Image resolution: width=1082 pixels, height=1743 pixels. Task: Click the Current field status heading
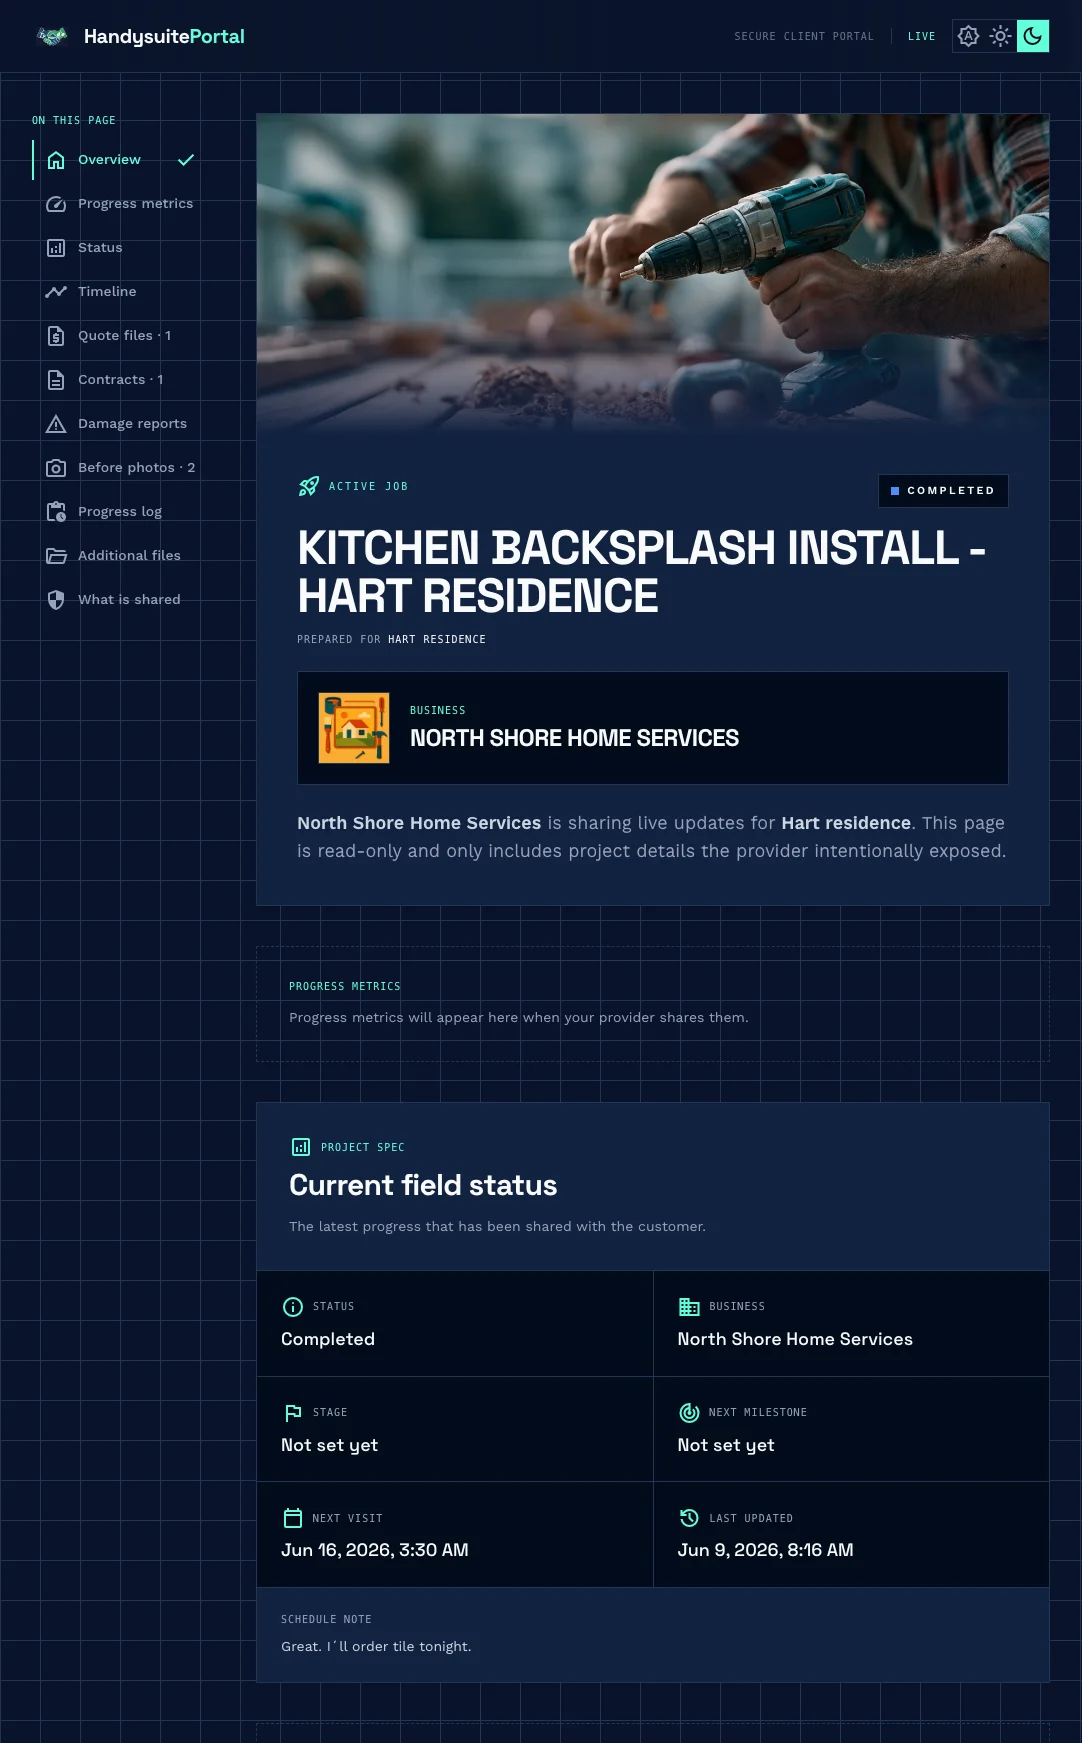[423, 1185]
